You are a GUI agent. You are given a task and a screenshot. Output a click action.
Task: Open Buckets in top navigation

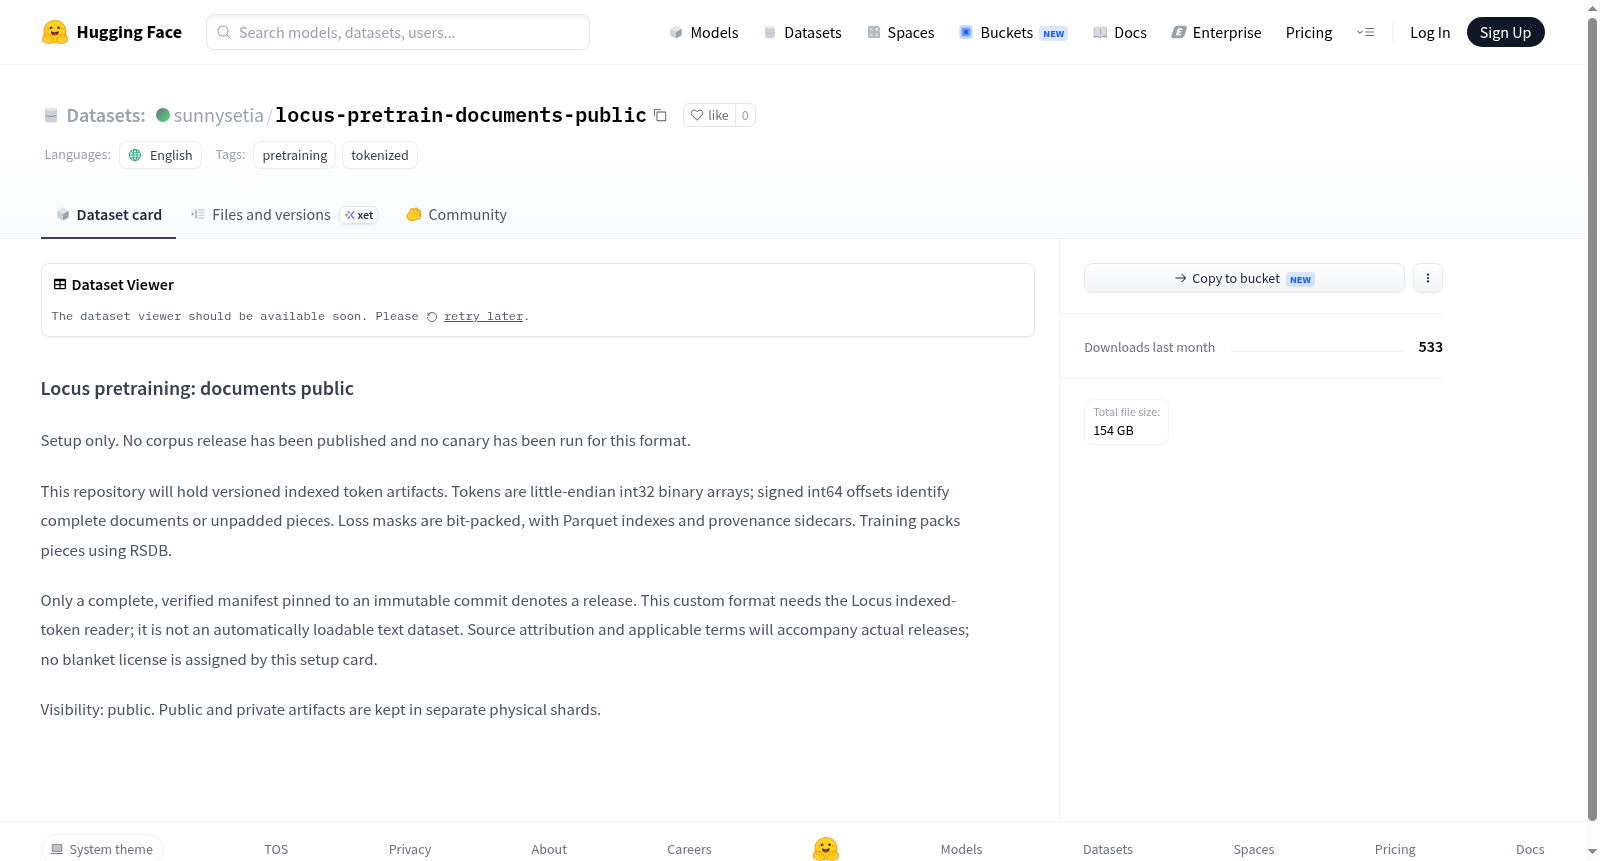point(1013,32)
